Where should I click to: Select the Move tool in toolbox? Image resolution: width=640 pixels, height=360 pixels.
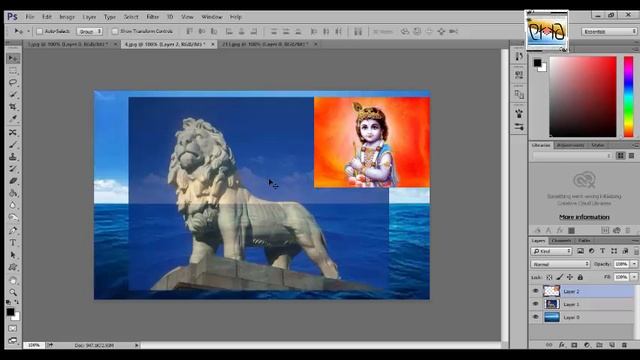tap(13, 58)
